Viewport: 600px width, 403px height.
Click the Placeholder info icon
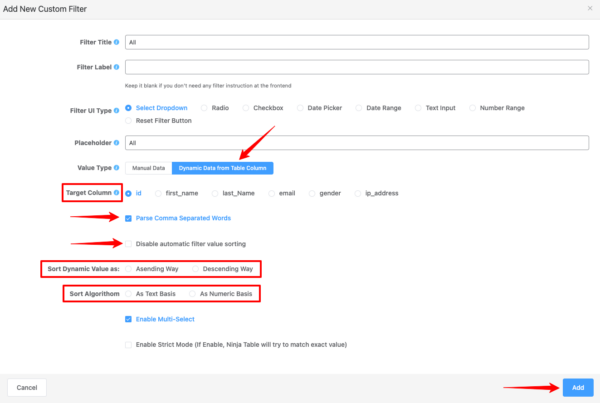pyautogui.click(x=116, y=143)
